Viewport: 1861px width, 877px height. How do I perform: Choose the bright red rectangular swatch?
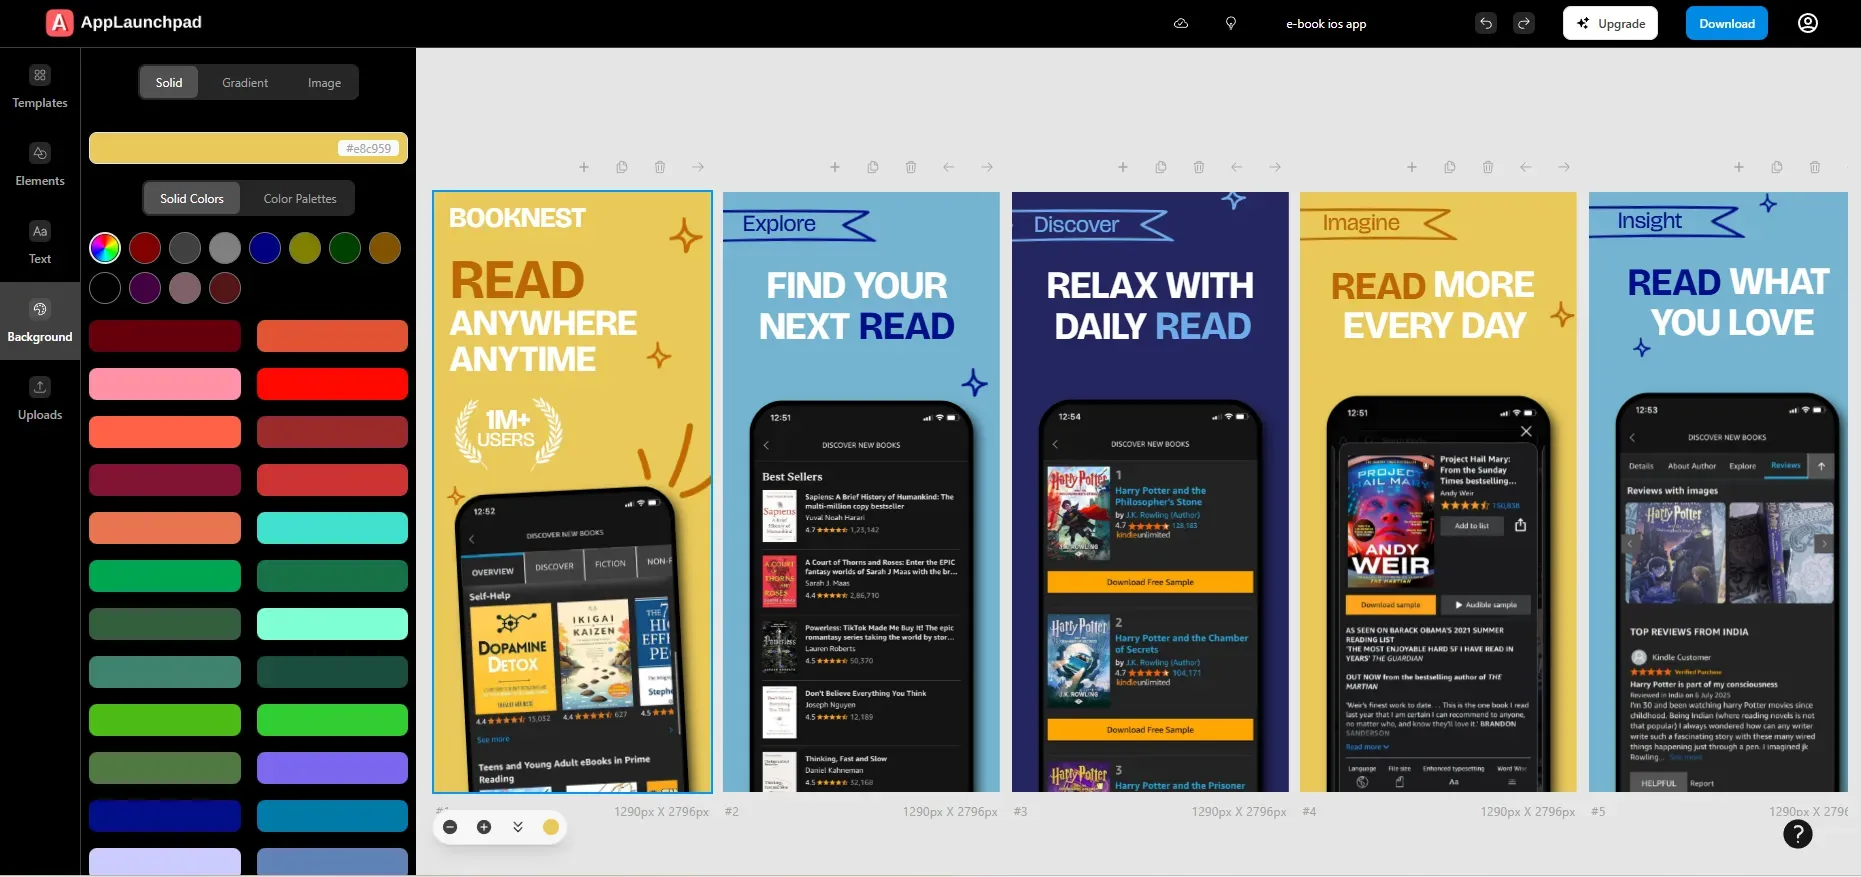(332, 384)
